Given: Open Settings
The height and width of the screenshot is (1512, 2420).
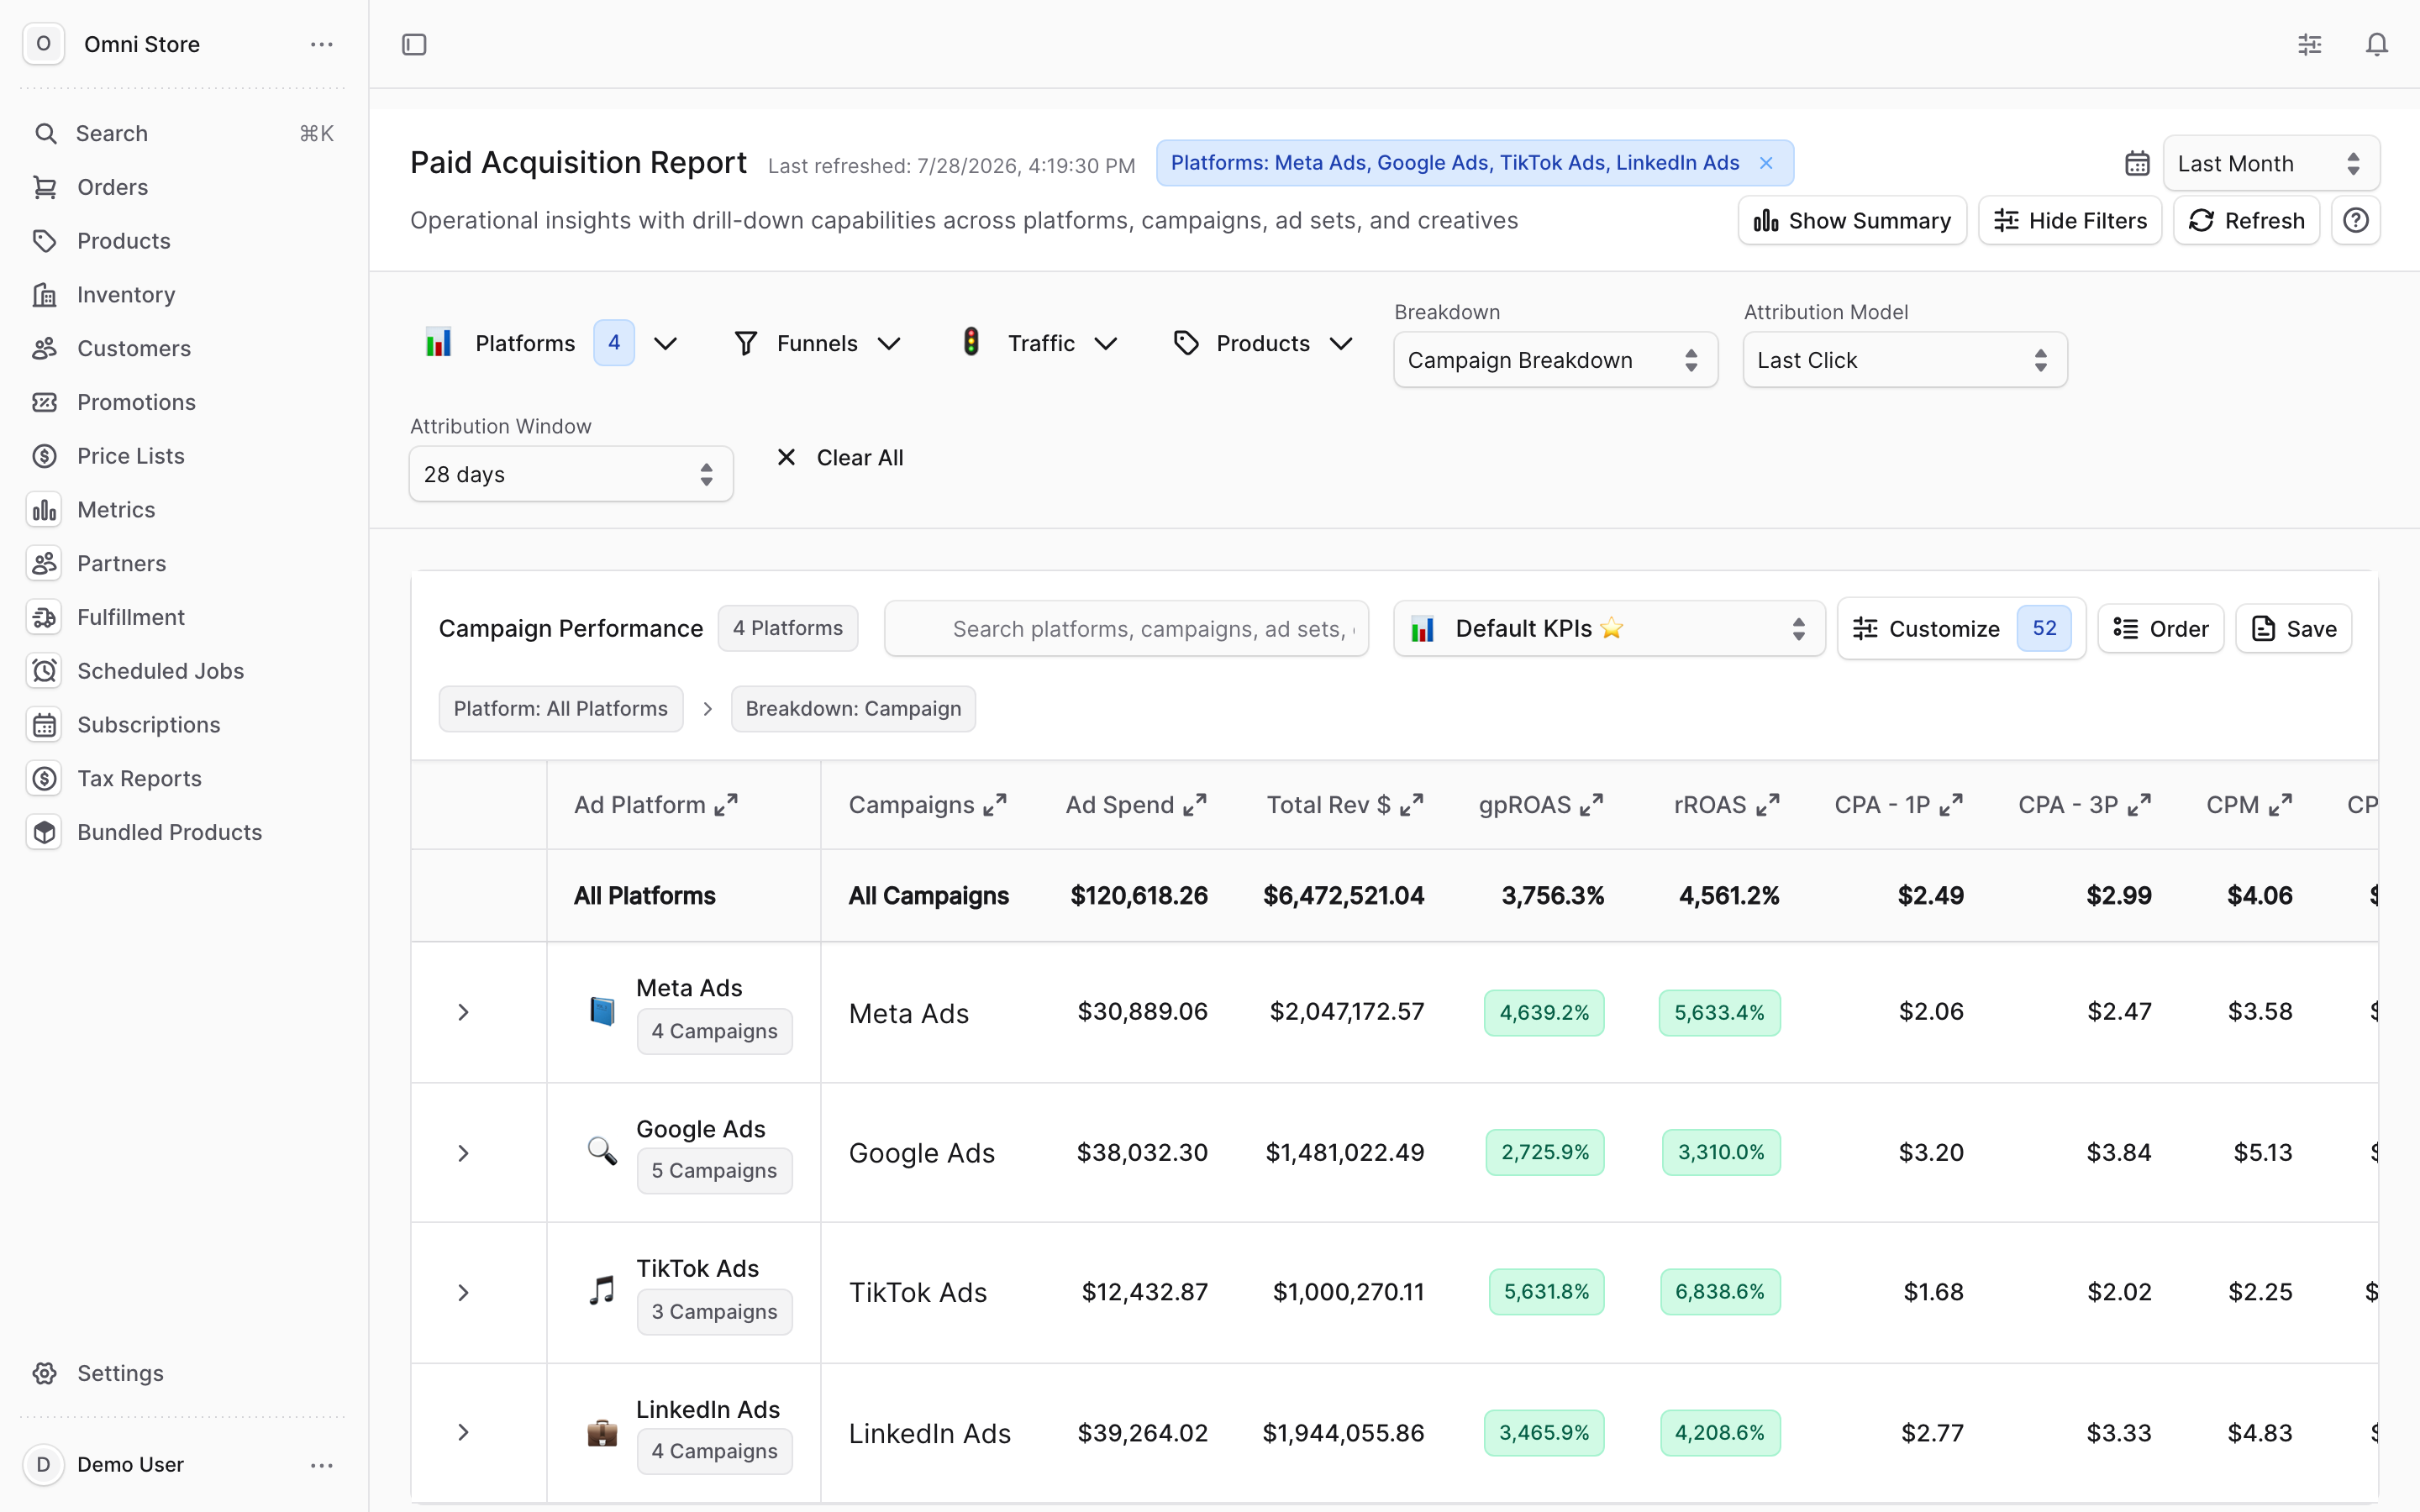Looking at the screenshot, I should (x=184, y=1373).
